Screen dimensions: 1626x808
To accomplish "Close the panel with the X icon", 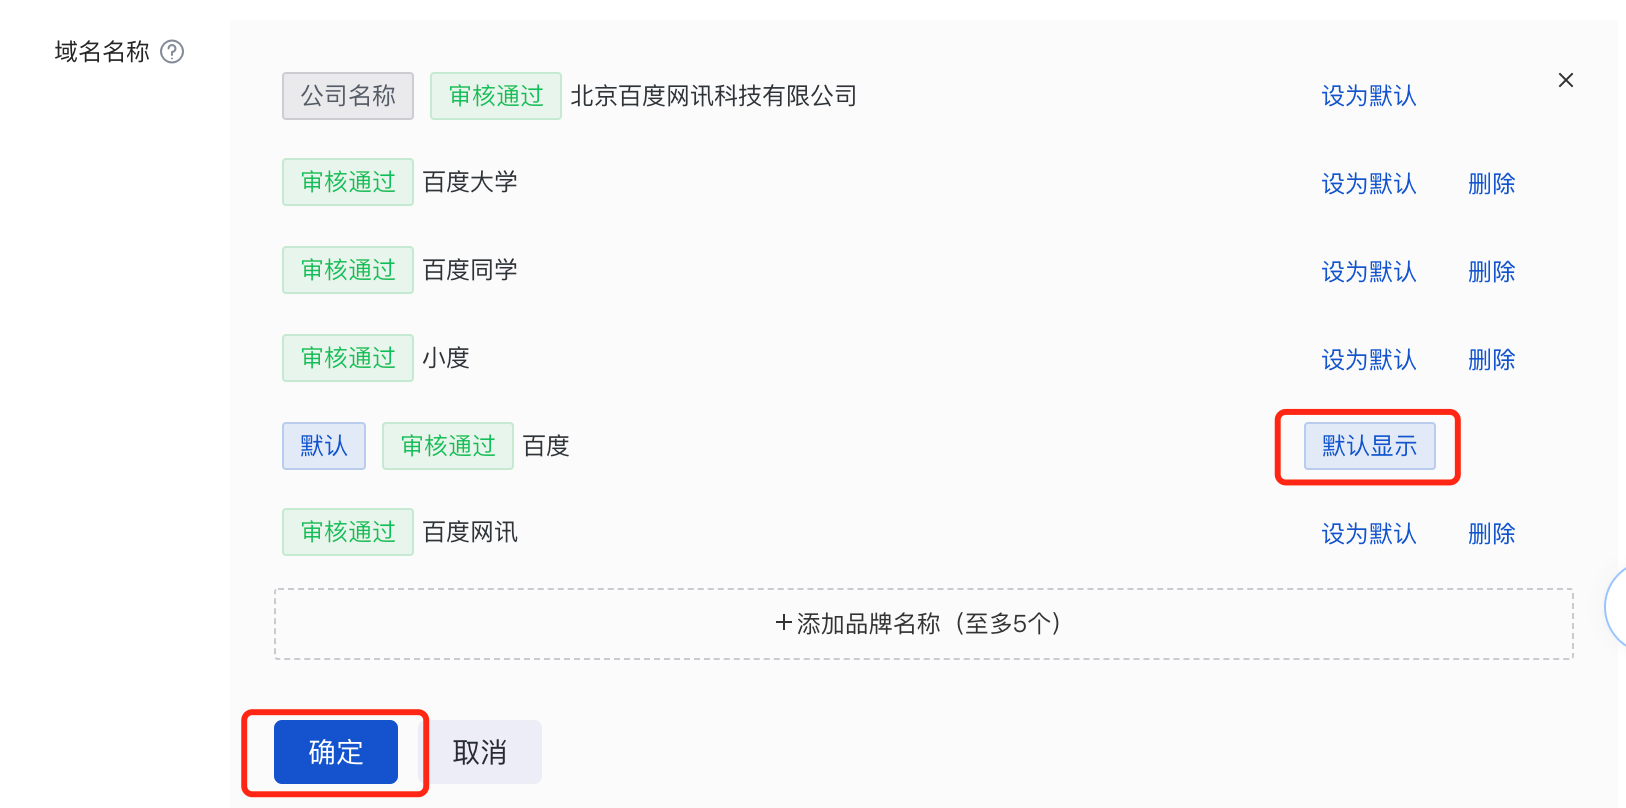I will (1566, 80).
